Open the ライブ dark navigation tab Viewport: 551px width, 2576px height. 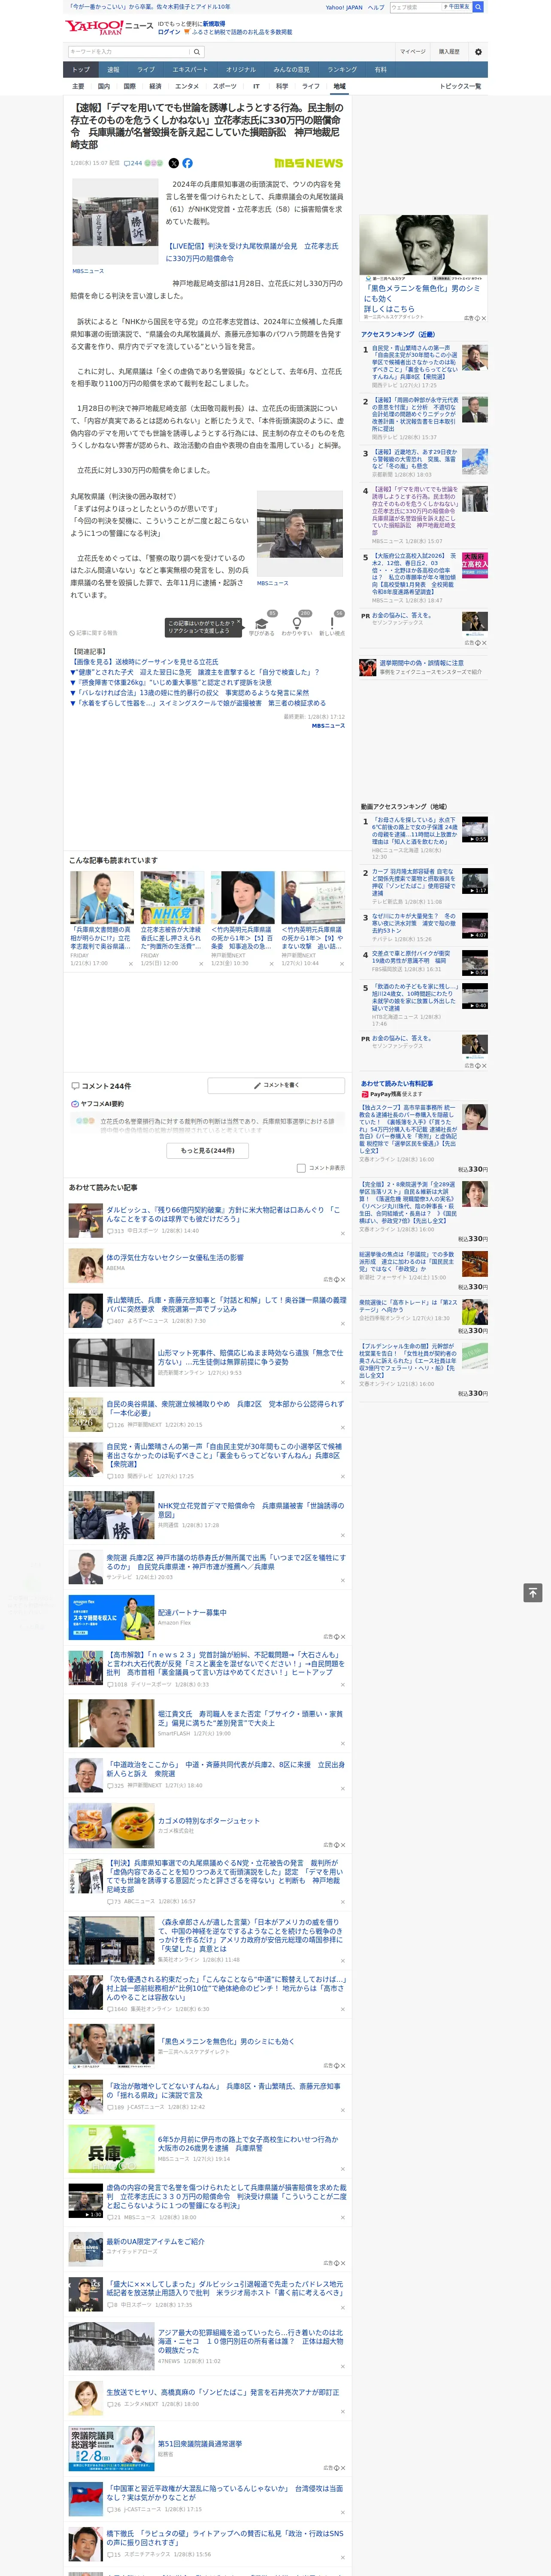click(146, 70)
